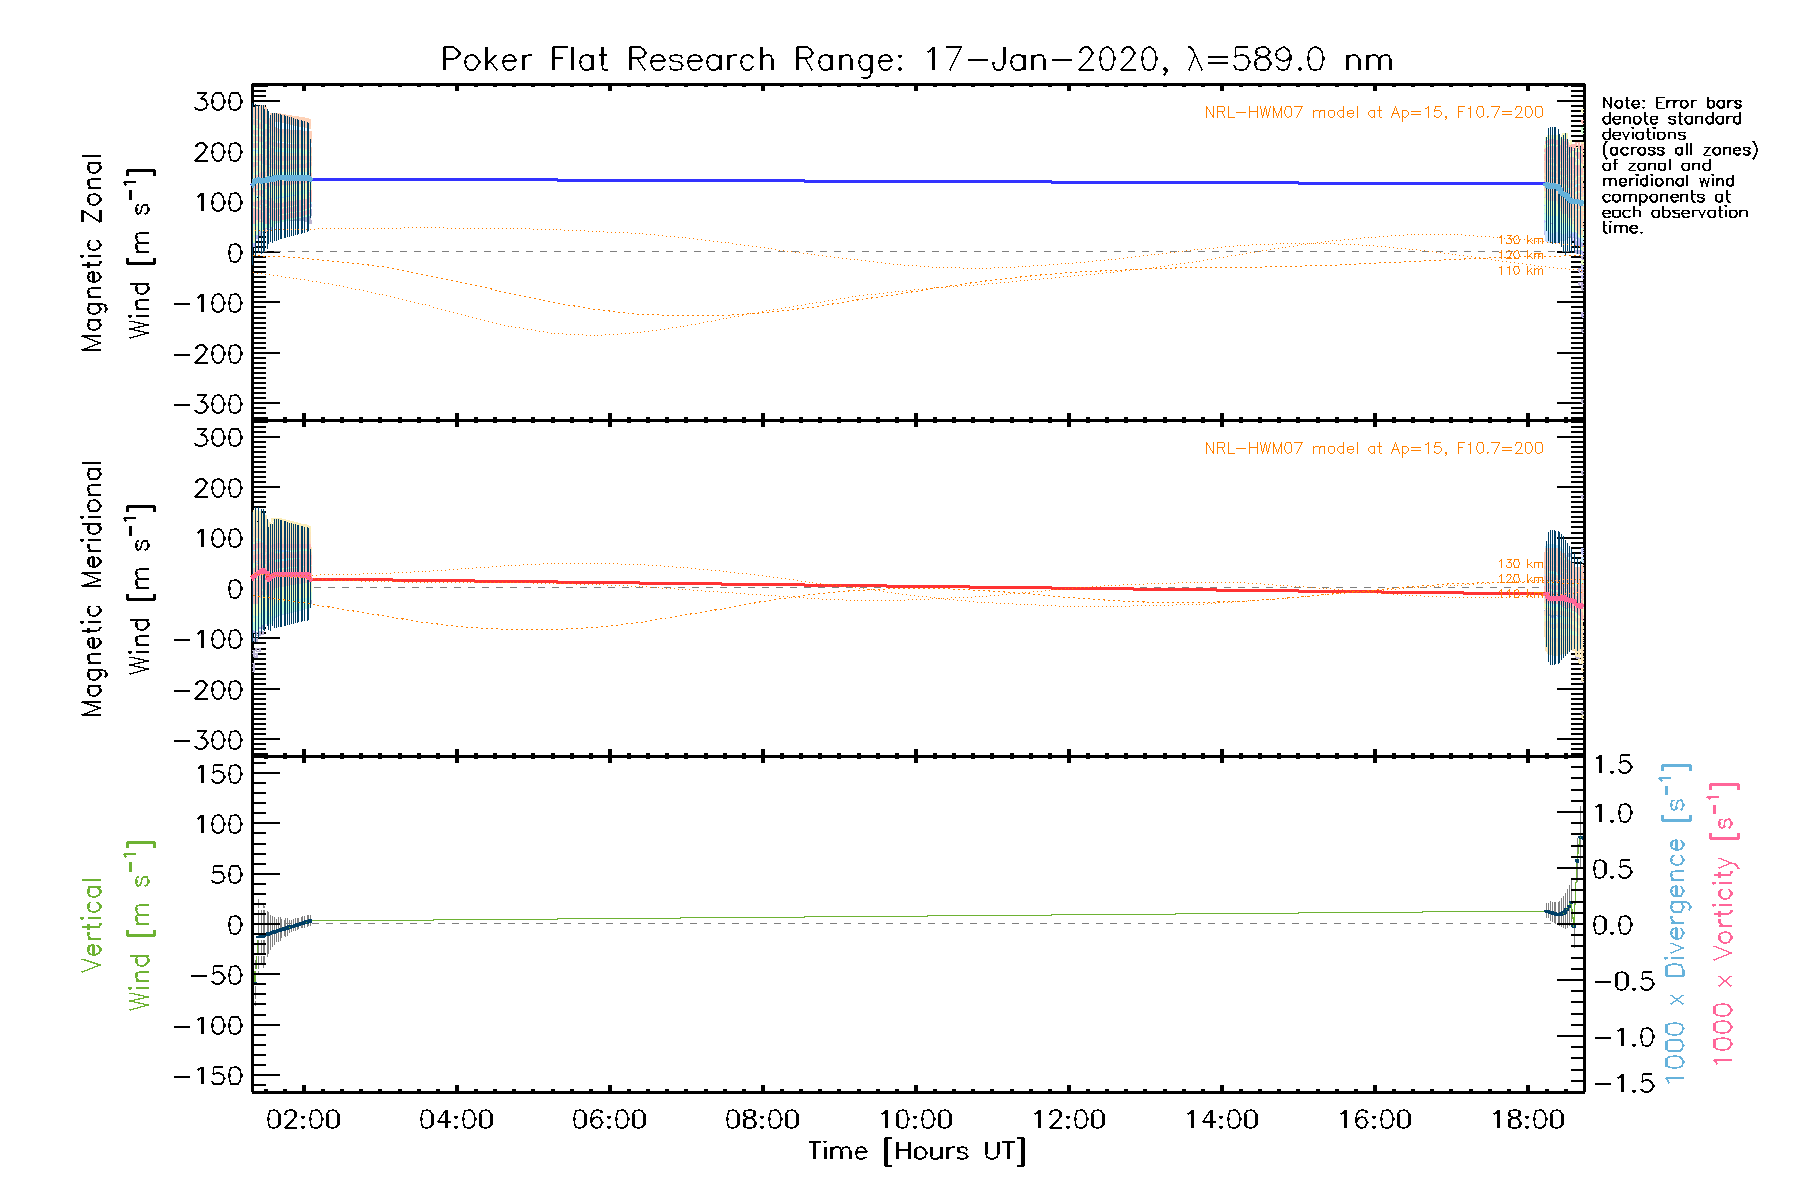Click the '110 km' label in the zonal panel
Screen dimensions: 1800x1200
pos(1520,270)
